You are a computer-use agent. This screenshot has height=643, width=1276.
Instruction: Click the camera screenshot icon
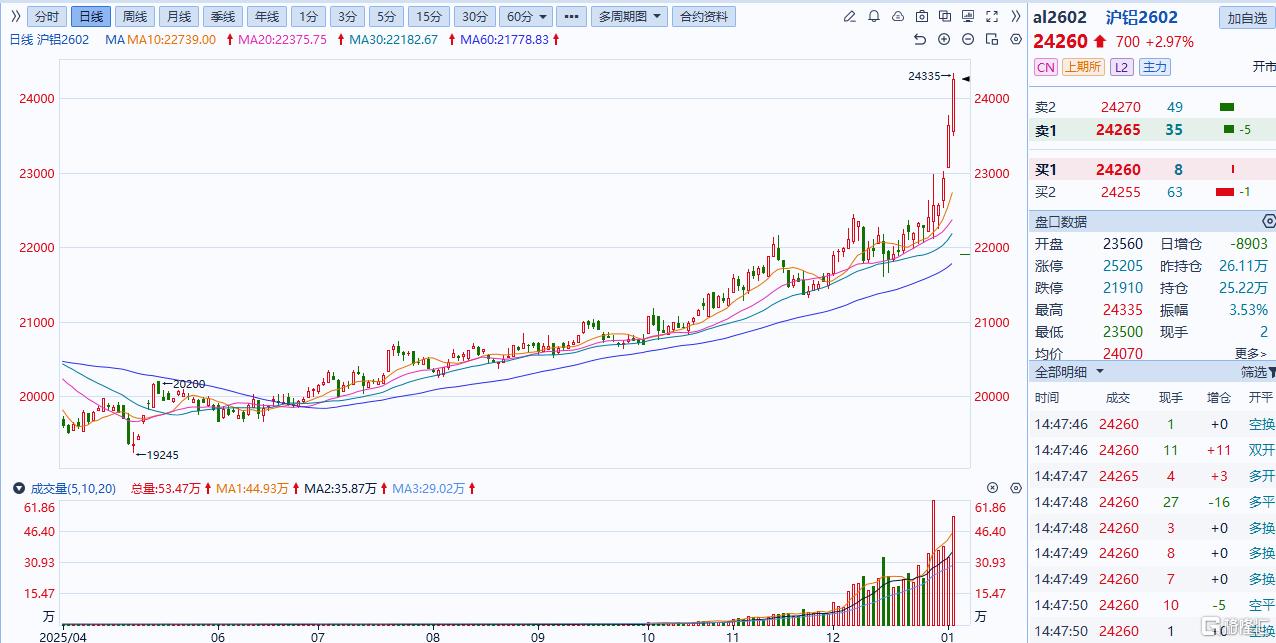coord(921,17)
